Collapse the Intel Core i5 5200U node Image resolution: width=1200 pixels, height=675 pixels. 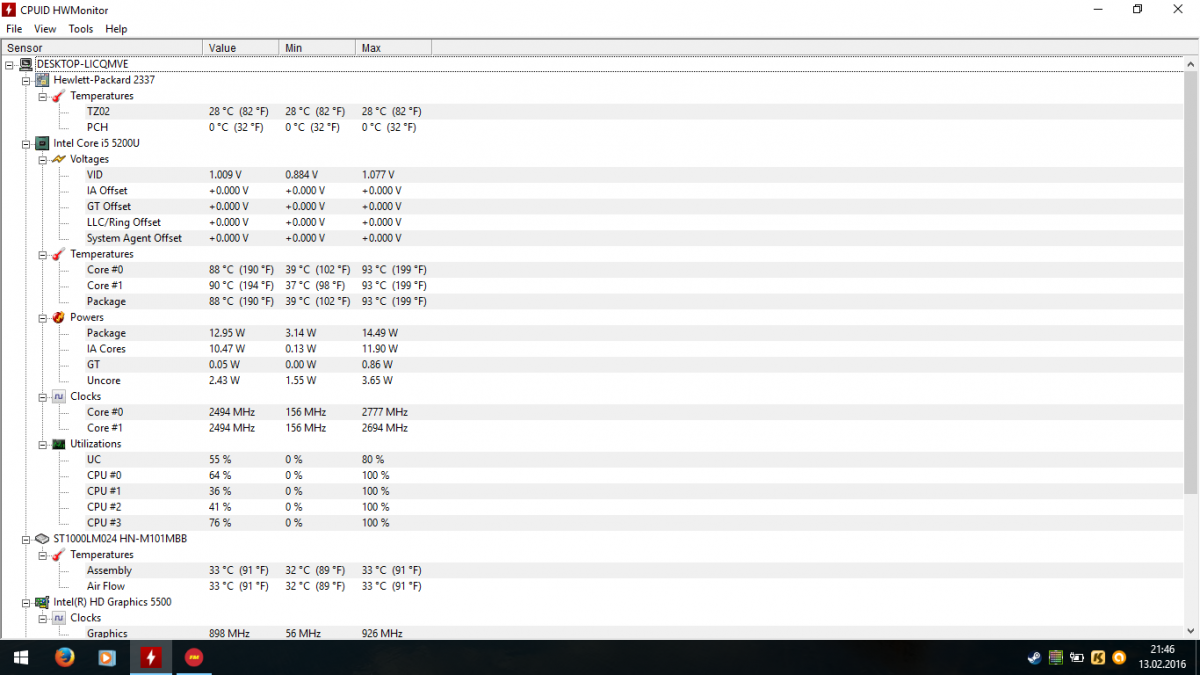(x=26, y=143)
